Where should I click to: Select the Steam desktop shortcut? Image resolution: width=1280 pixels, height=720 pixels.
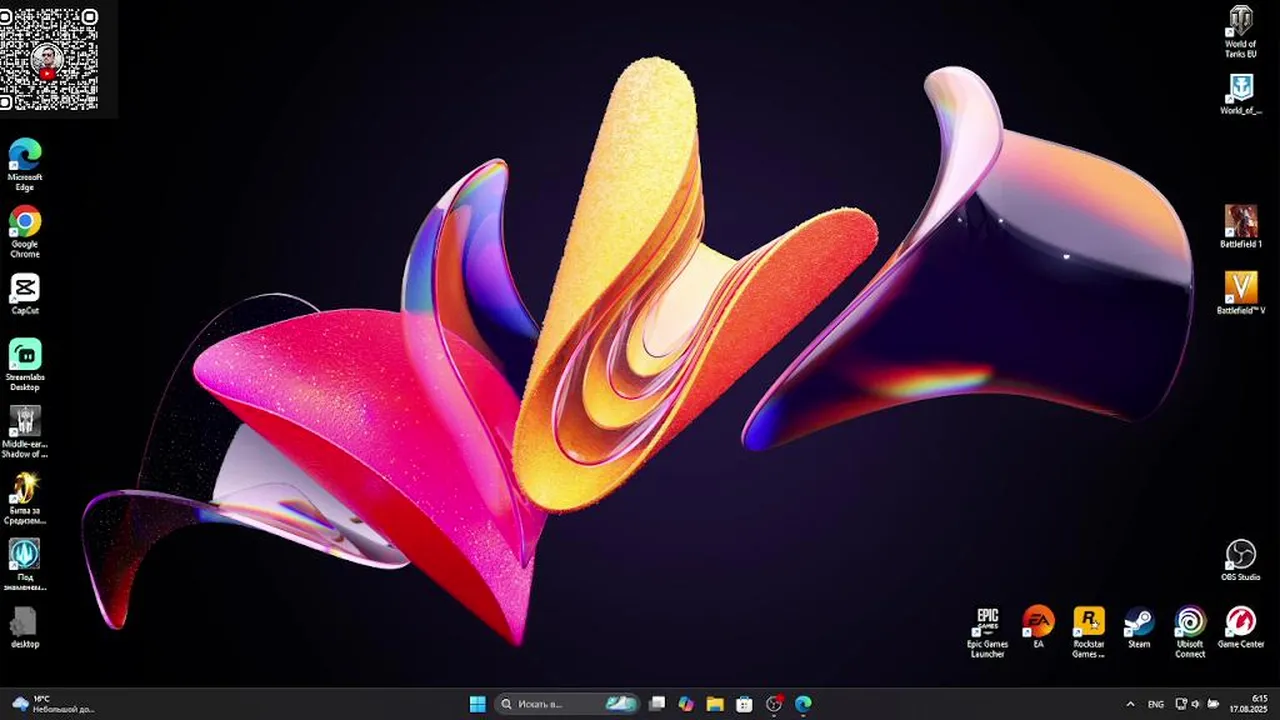point(1139,627)
